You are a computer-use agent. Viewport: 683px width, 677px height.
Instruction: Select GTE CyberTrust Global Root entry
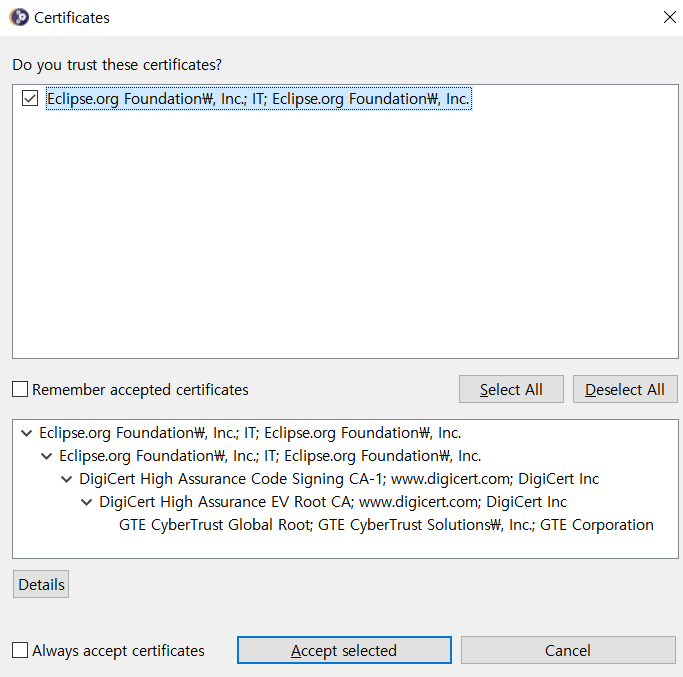click(x=386, y=525)
